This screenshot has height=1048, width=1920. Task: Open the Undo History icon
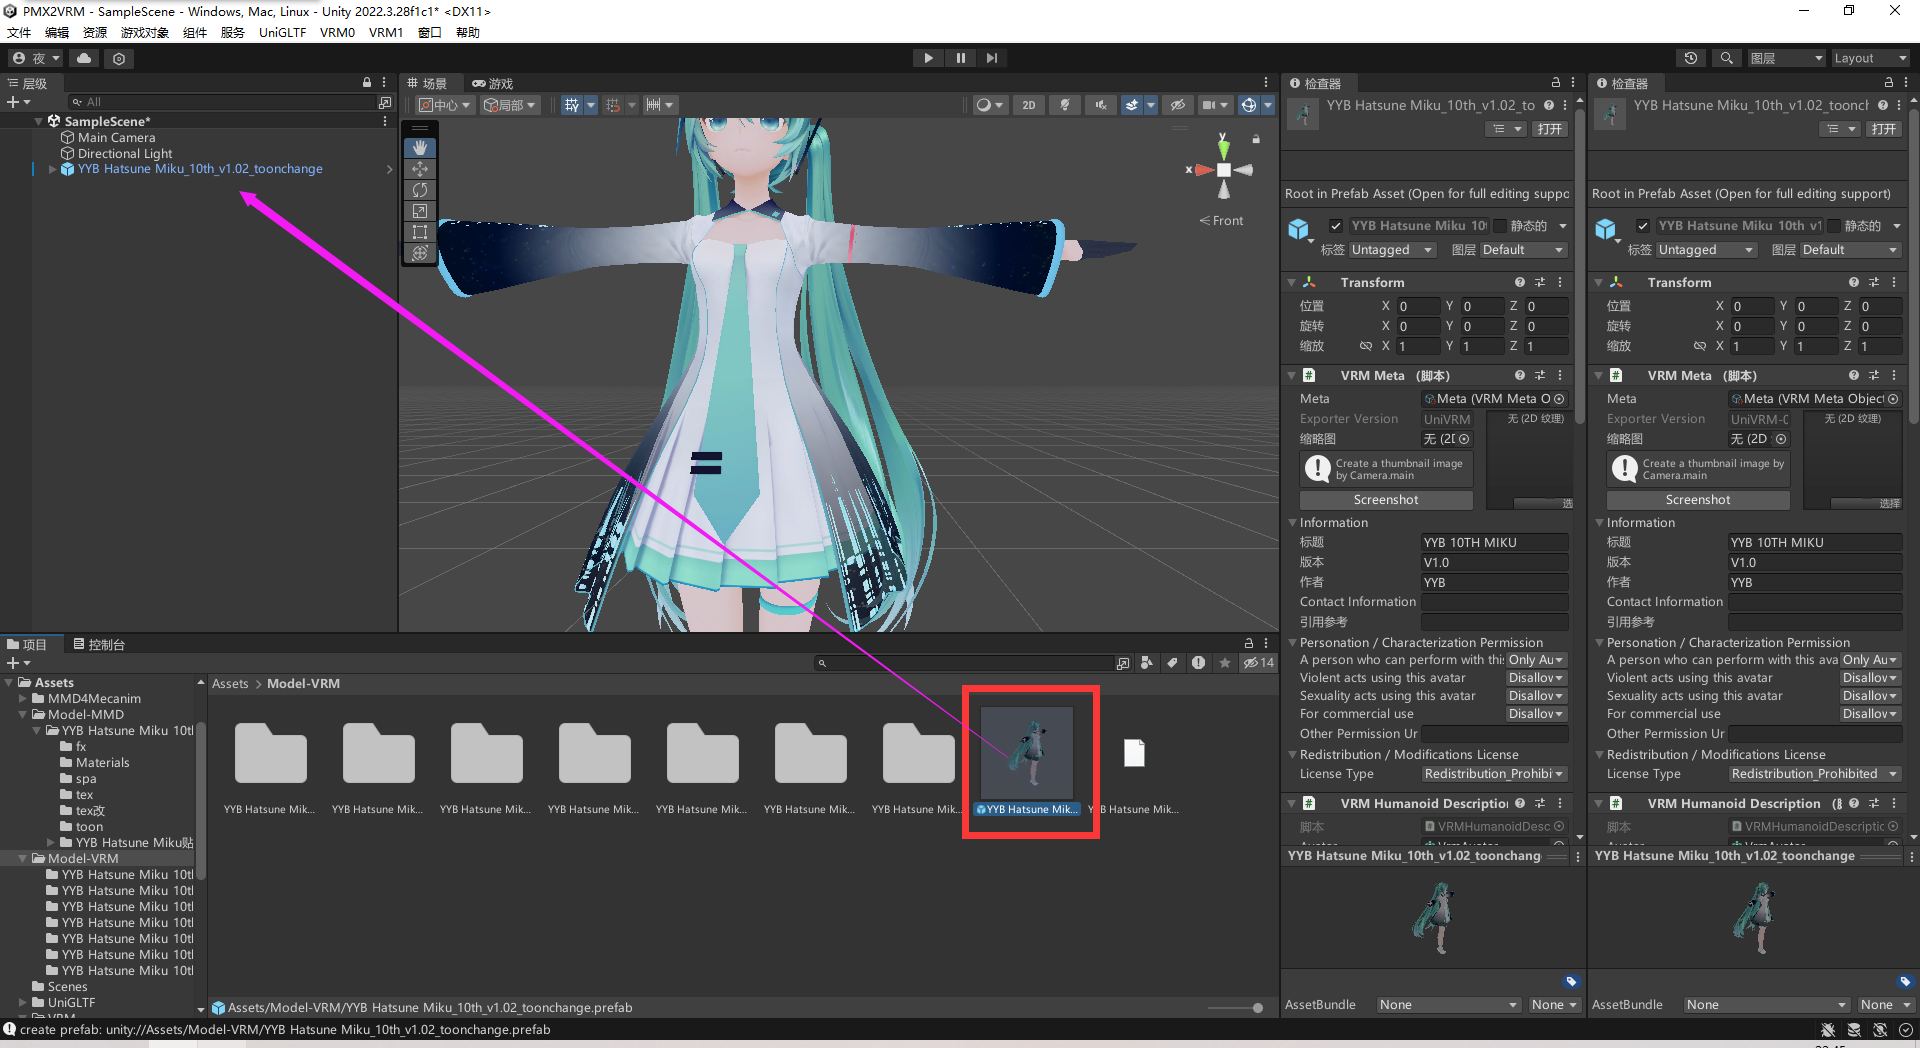[x=1691, y=58]
